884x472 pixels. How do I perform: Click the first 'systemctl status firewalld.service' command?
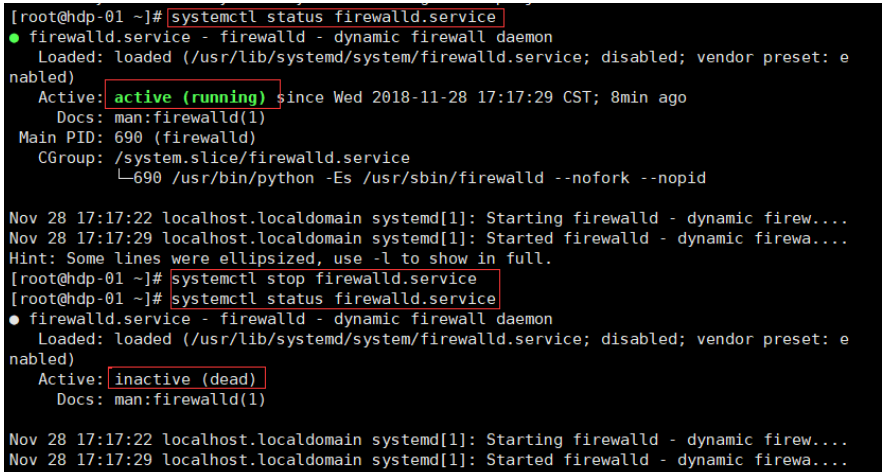click(x=333, y=17)
